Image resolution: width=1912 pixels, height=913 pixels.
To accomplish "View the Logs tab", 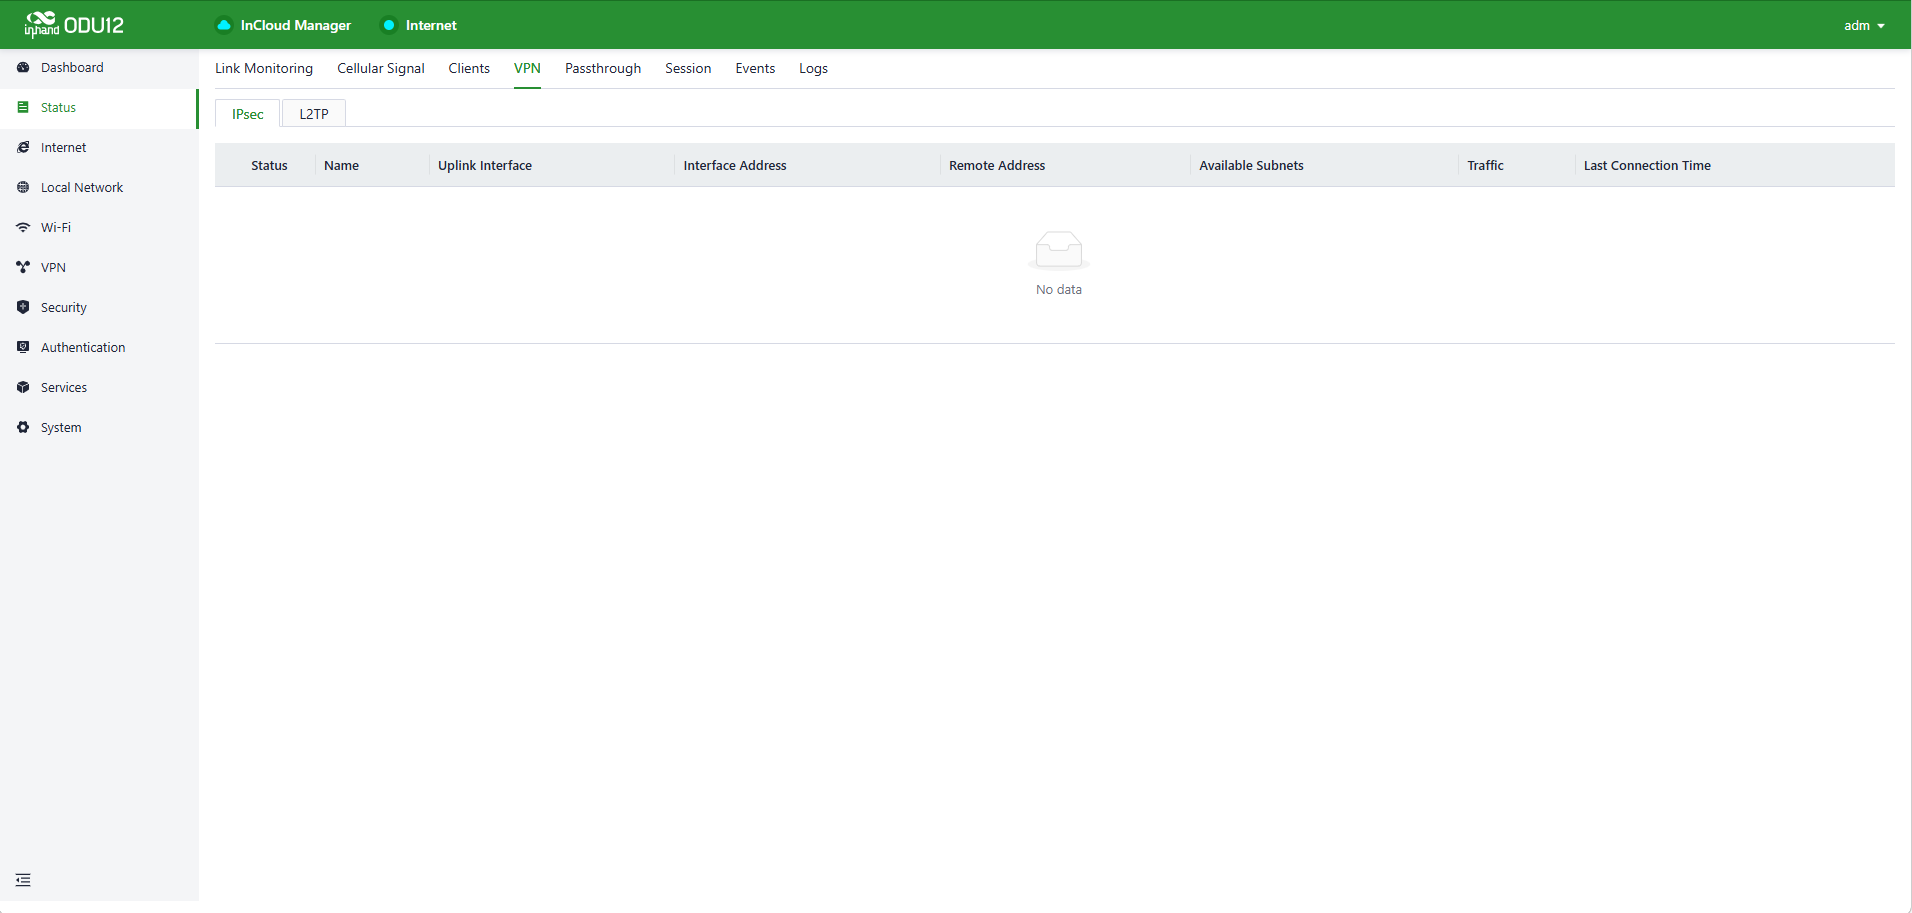I will click(813, 69).
